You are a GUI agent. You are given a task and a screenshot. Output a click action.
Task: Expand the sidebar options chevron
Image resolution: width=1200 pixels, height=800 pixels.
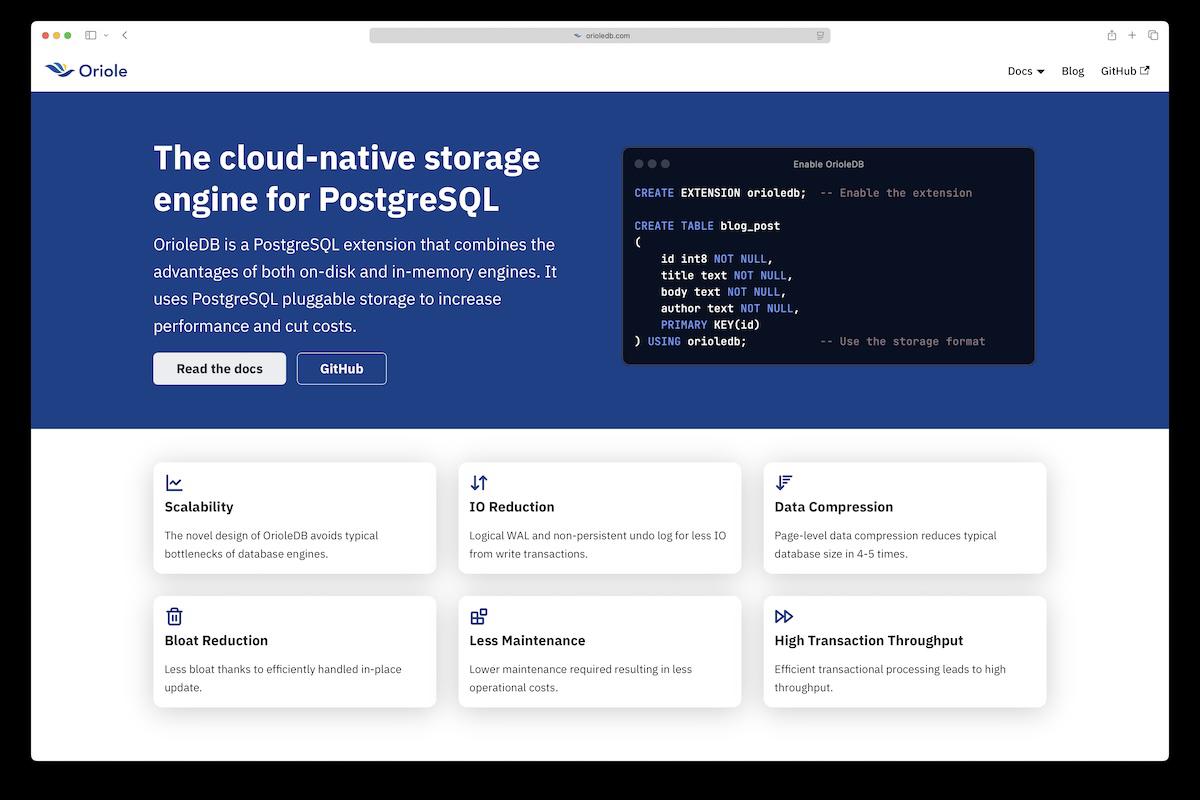click(106, 35)
